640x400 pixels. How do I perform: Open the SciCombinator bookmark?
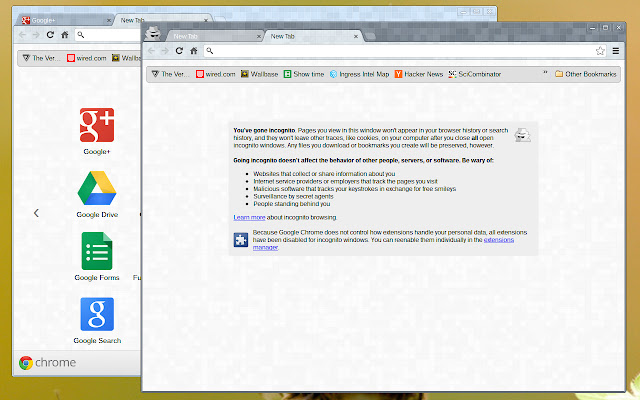click(475, 74)
